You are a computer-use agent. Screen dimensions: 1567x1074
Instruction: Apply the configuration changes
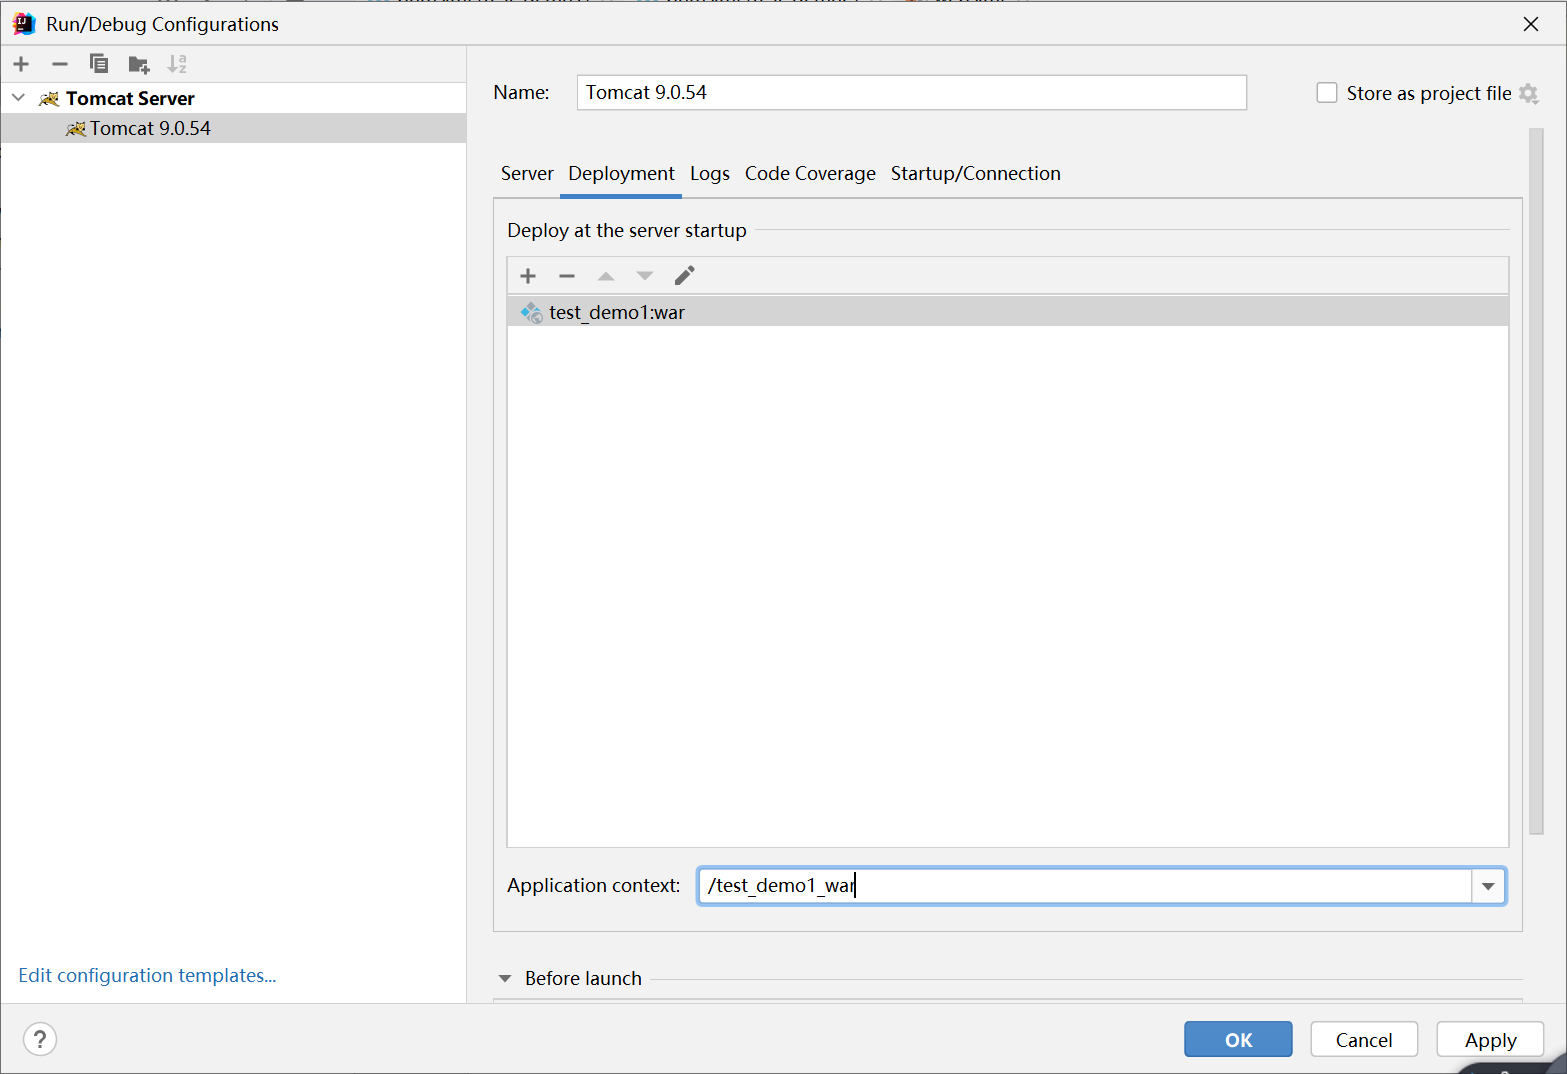(x=1490, y=1039)
